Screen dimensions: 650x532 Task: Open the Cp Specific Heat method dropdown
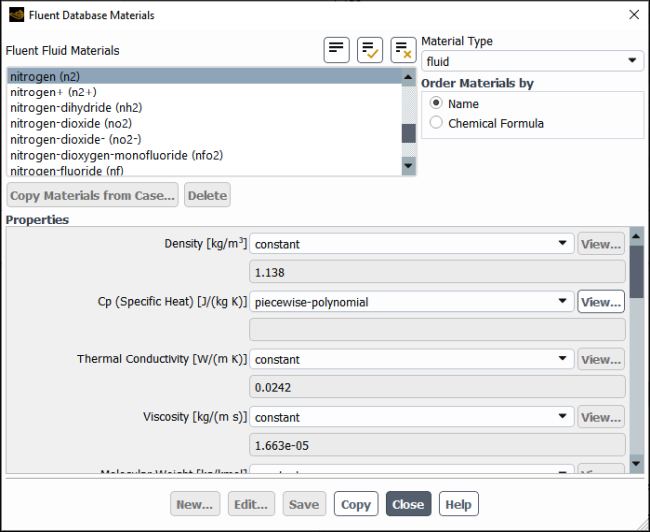click(x=411, y=301)
